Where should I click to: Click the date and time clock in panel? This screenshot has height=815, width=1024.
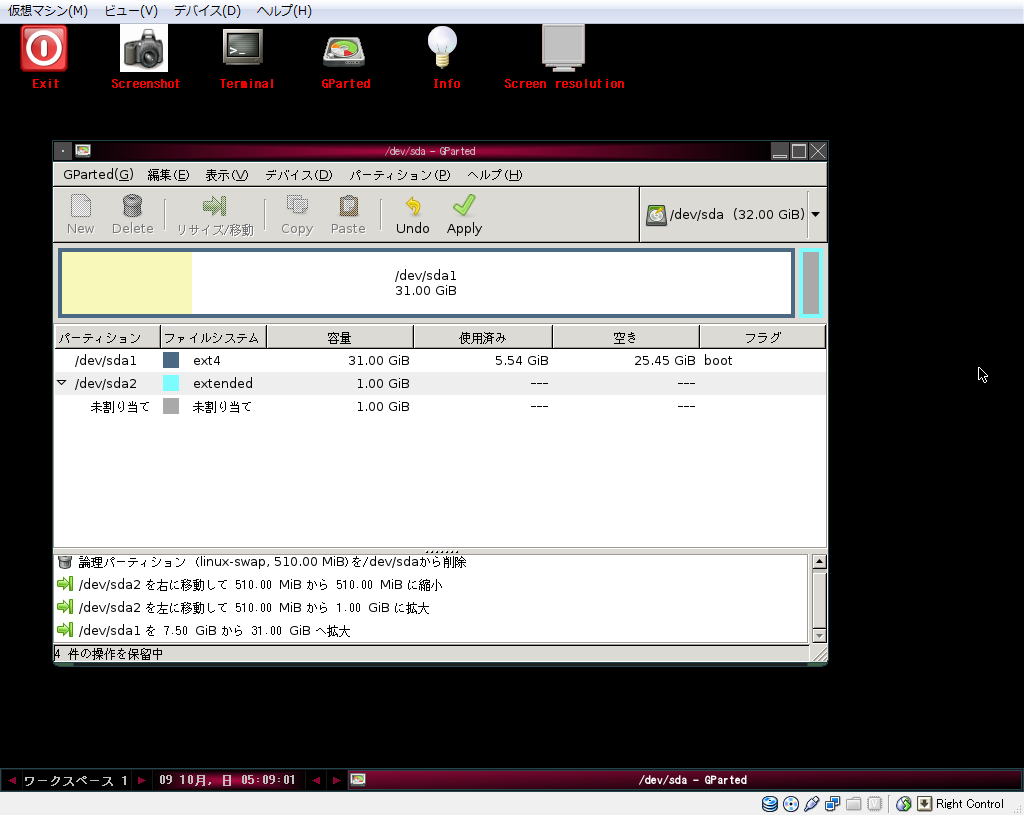pyautogui.click(x=227, y=780)
